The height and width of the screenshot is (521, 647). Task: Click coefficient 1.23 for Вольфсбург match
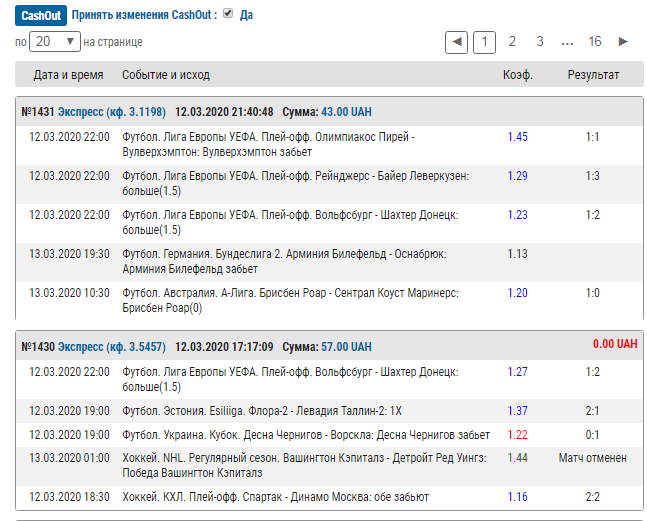point(517,215)
